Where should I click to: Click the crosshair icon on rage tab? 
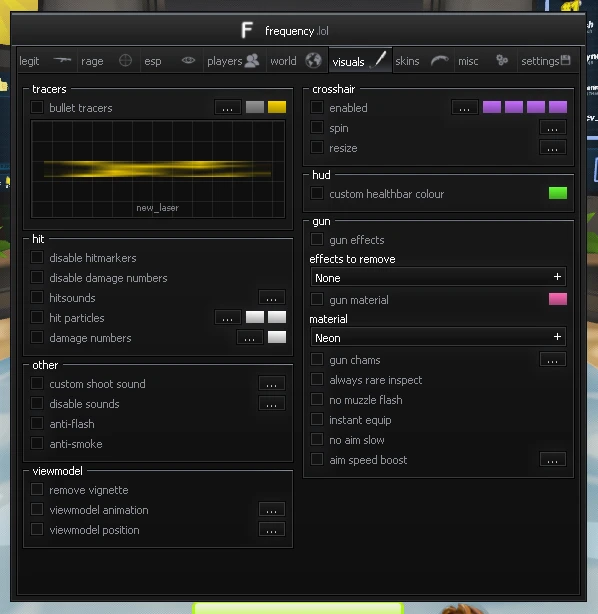[x=125, y=60]
